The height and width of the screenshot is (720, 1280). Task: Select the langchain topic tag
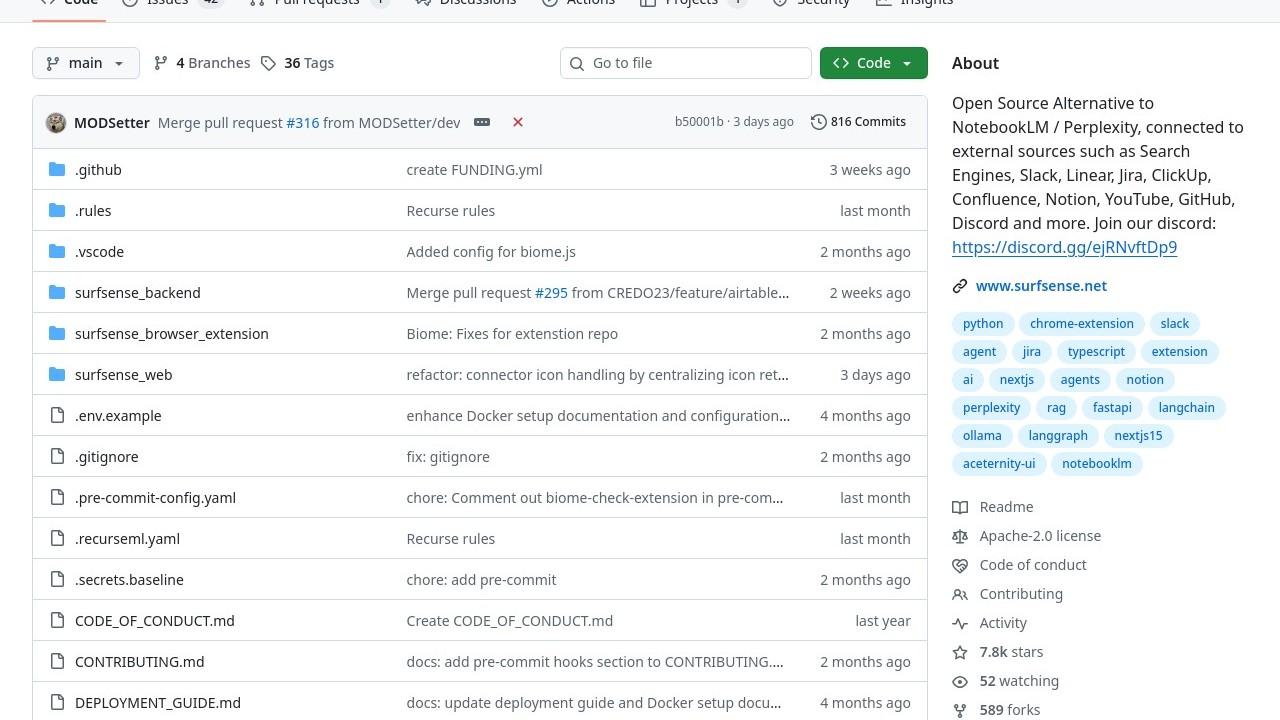pyautogui.click(x=1186, y=408)
